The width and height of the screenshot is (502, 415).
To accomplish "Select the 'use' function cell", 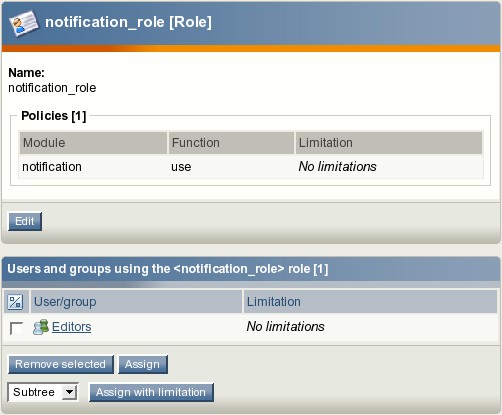I will tap(181, 167).
